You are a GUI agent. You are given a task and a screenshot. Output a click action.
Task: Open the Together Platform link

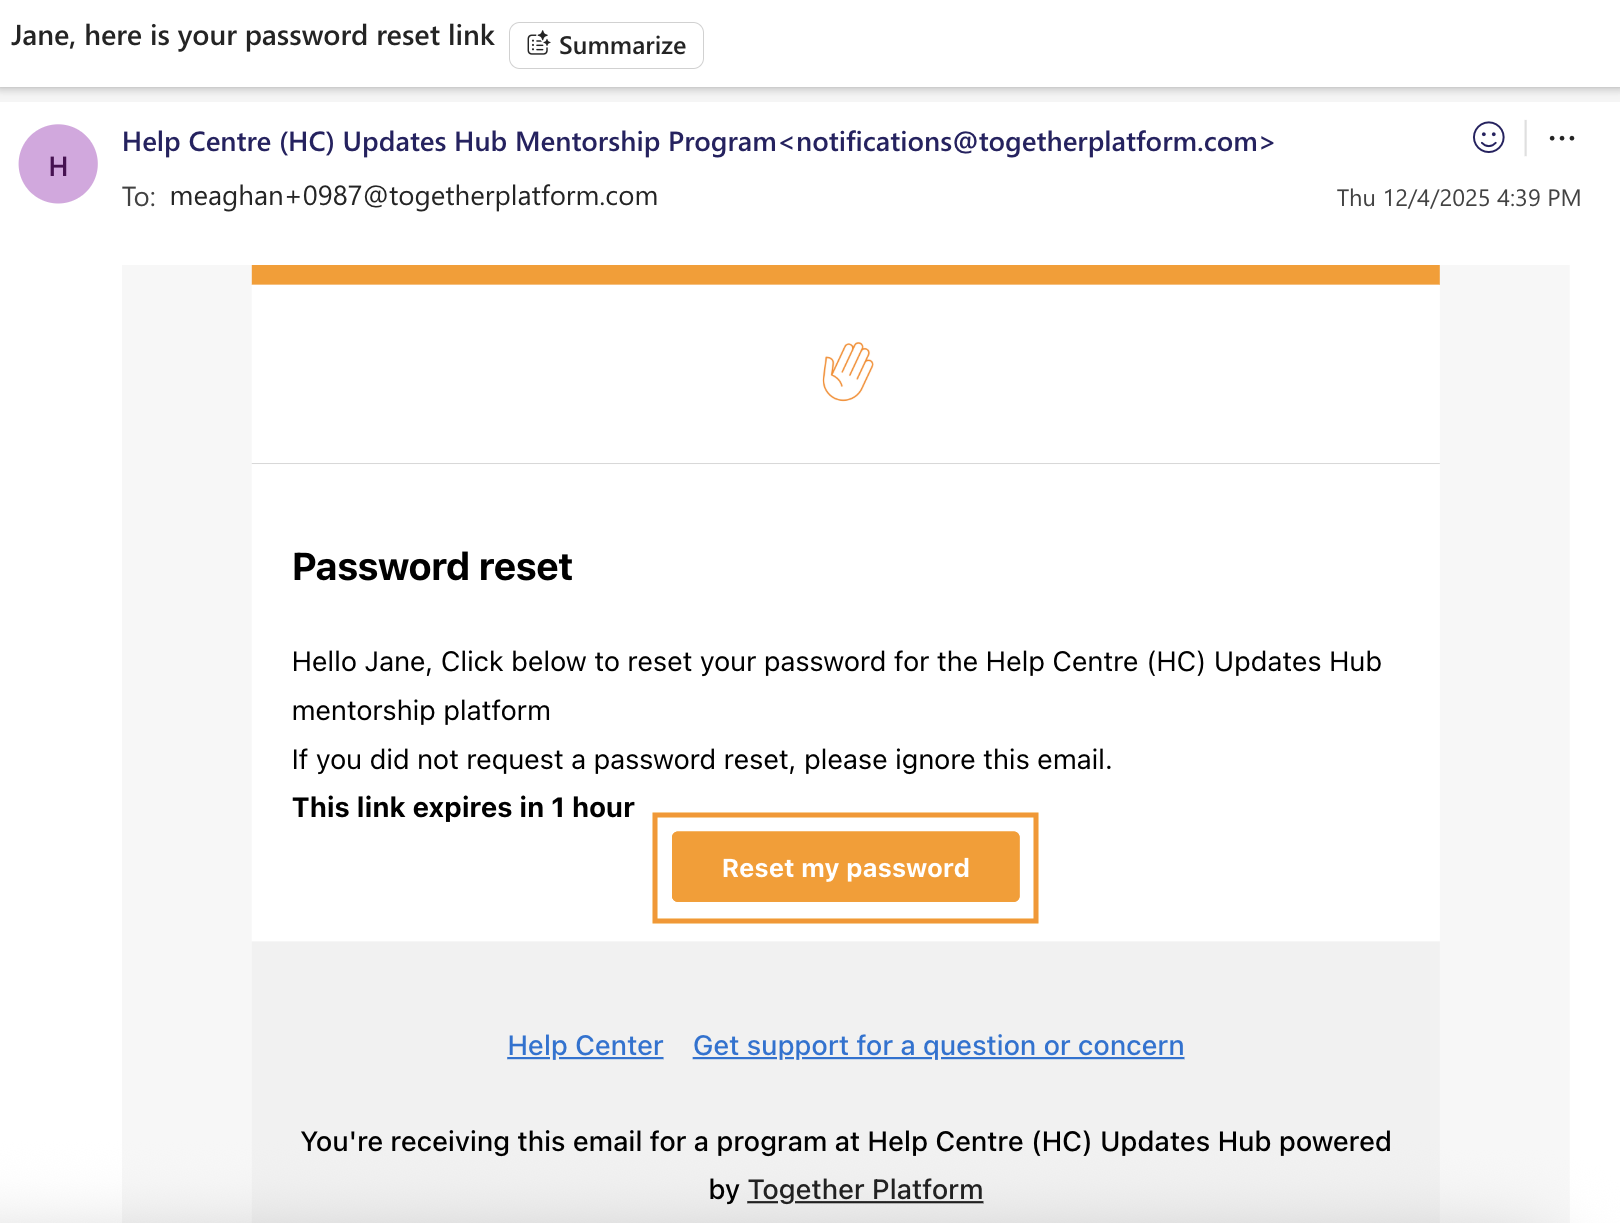[865, 1190]
